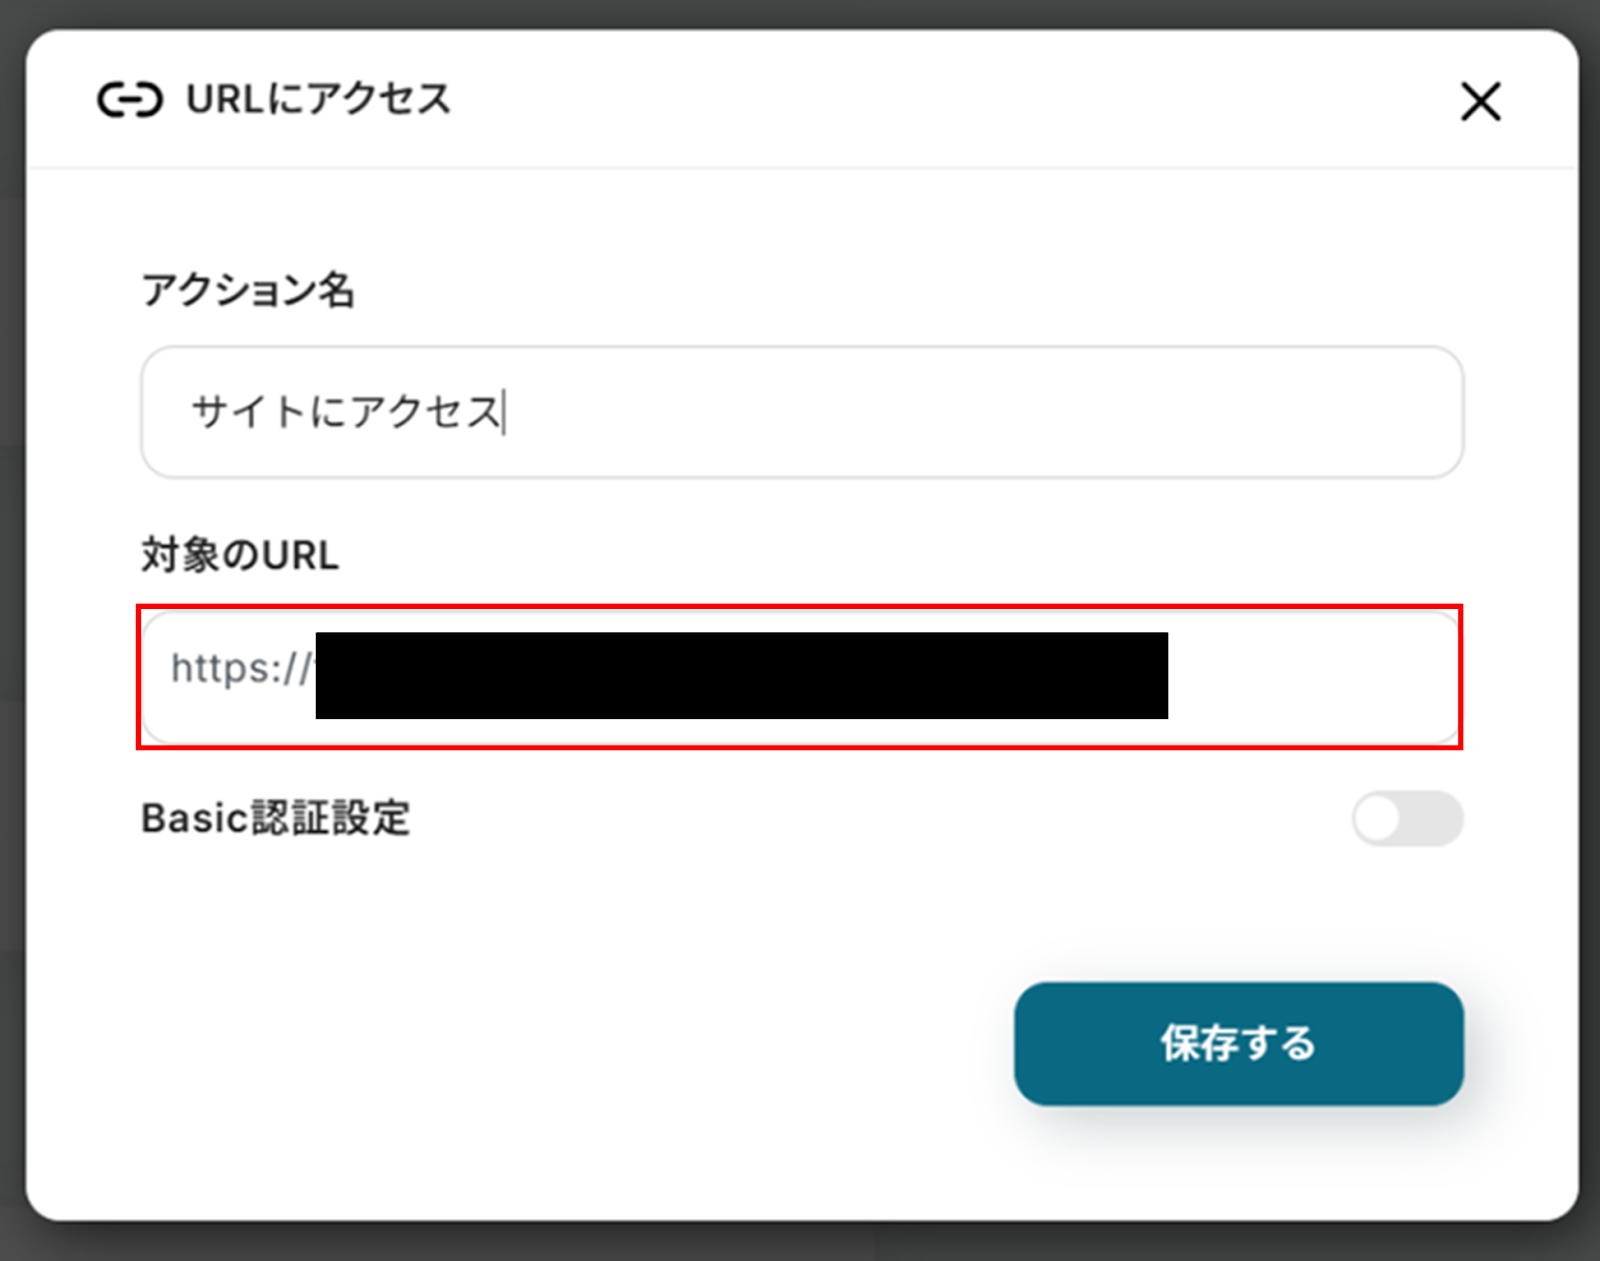This screenshot has width=1600, height=1261.
Task: Click the Basic認証設定 label text
Action: coord(275,818)
